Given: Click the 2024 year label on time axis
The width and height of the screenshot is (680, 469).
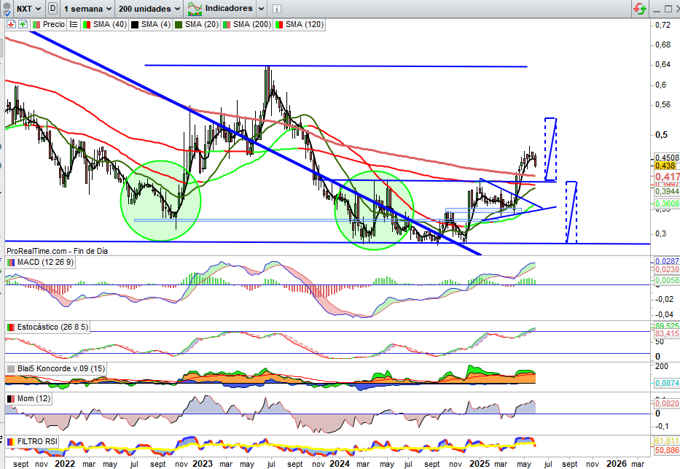Looking at the screenshot, I should tap(339, 463).
